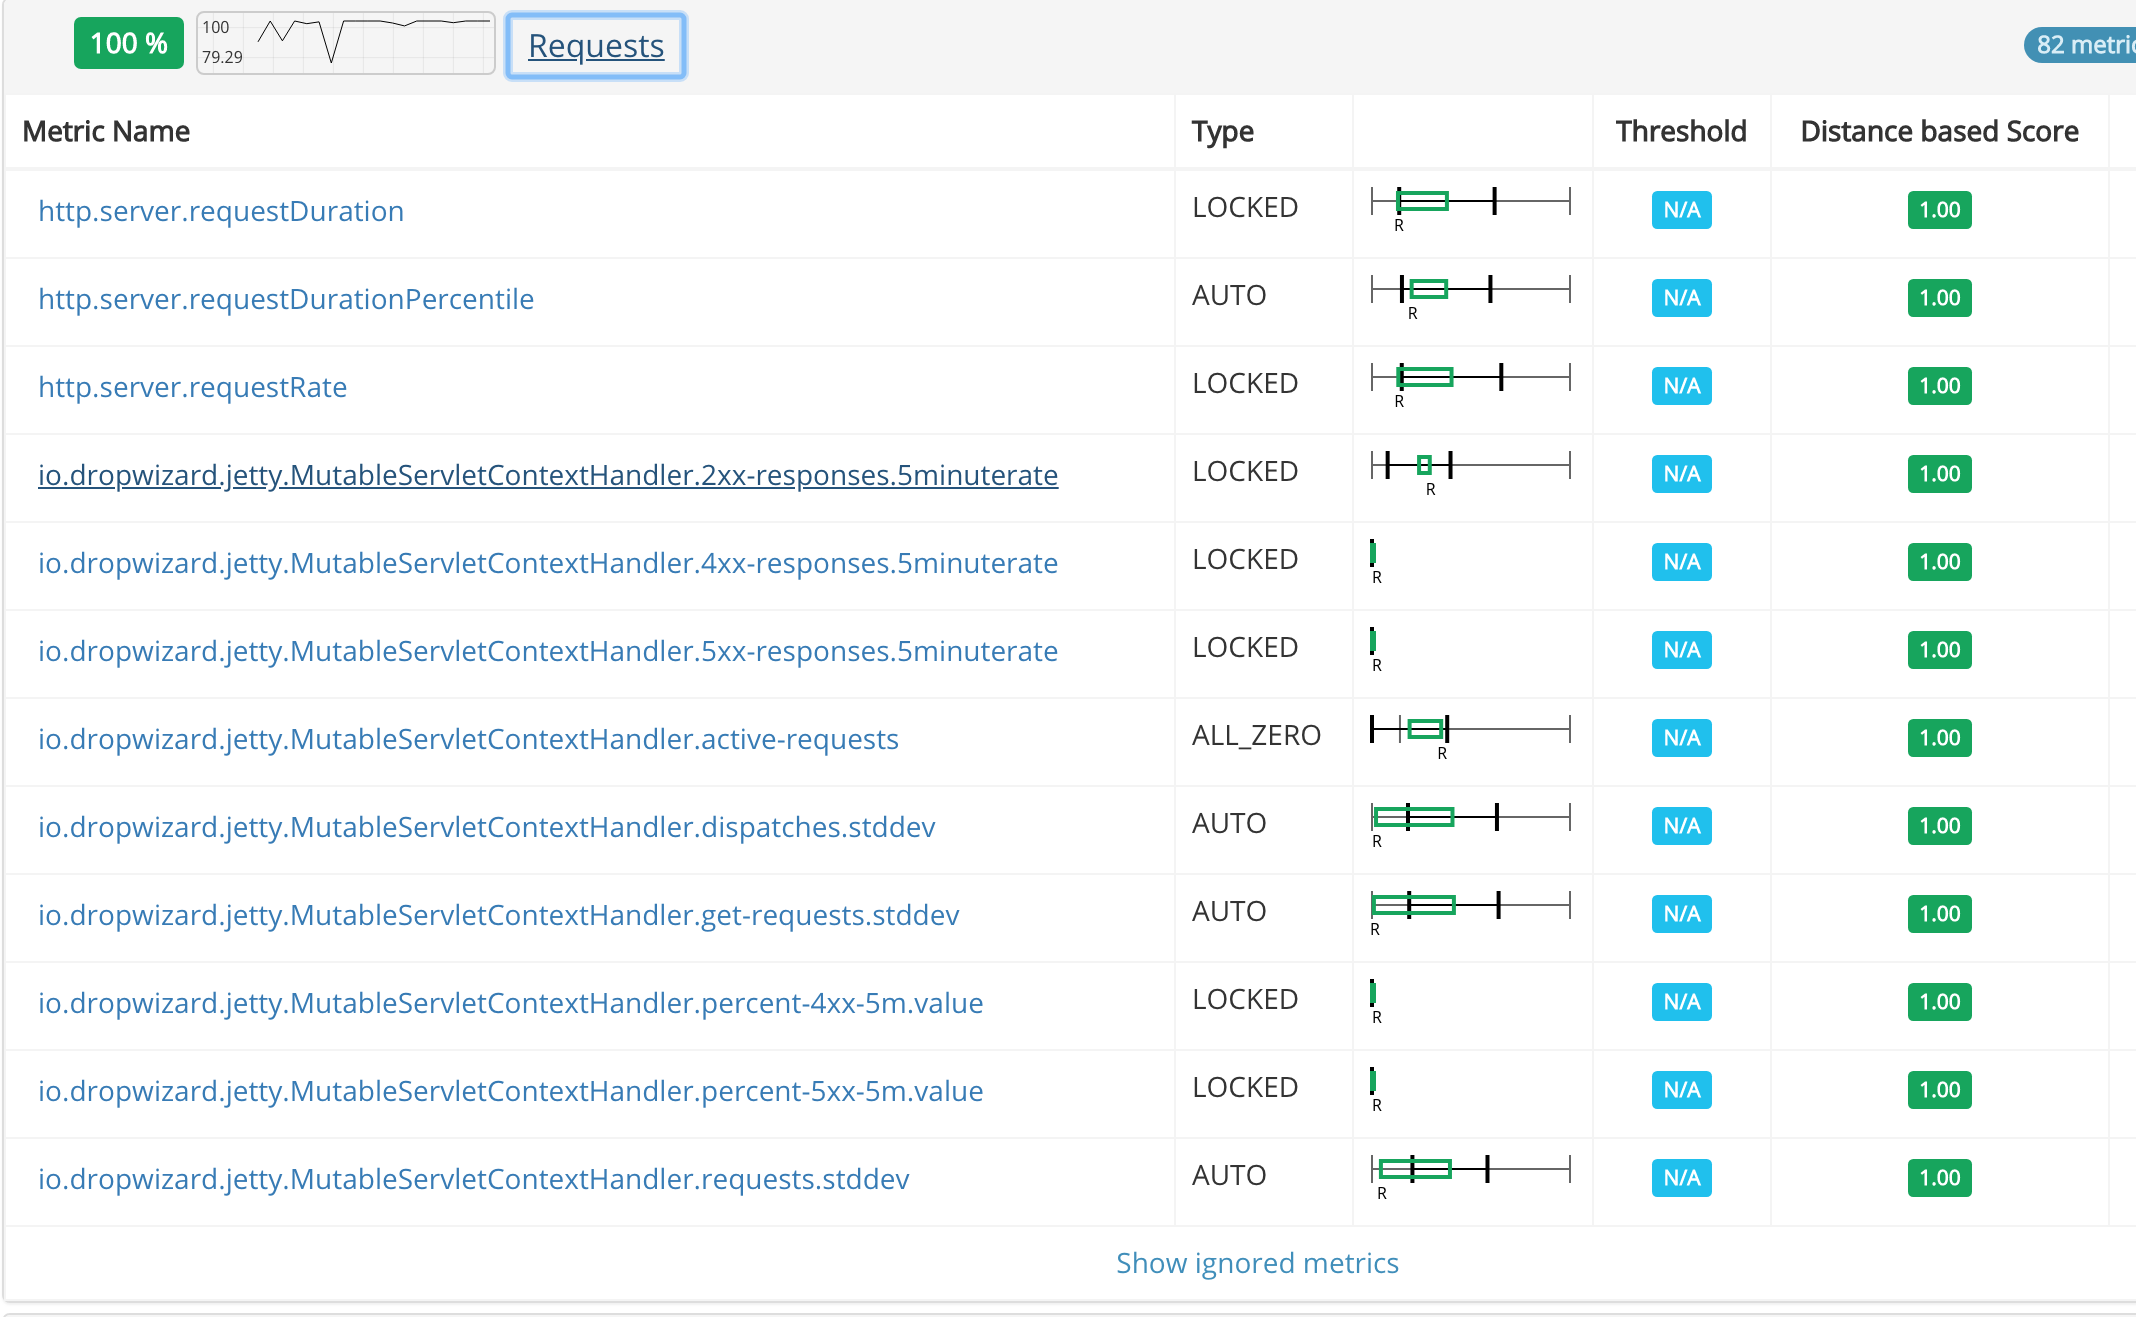Click the 1.00 score for percent-5xx-5m.value
2136x1317 pixels.
click(1940, 1090)
